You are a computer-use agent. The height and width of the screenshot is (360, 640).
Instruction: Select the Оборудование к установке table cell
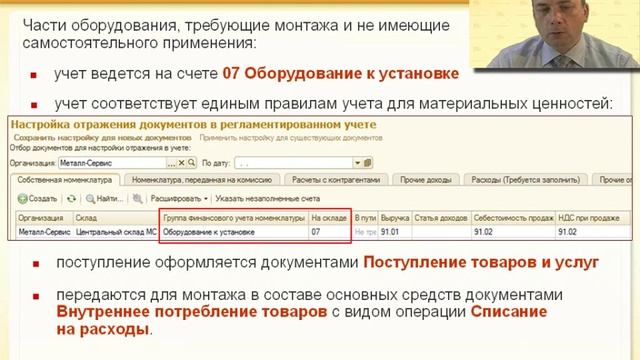coord(234,232)
